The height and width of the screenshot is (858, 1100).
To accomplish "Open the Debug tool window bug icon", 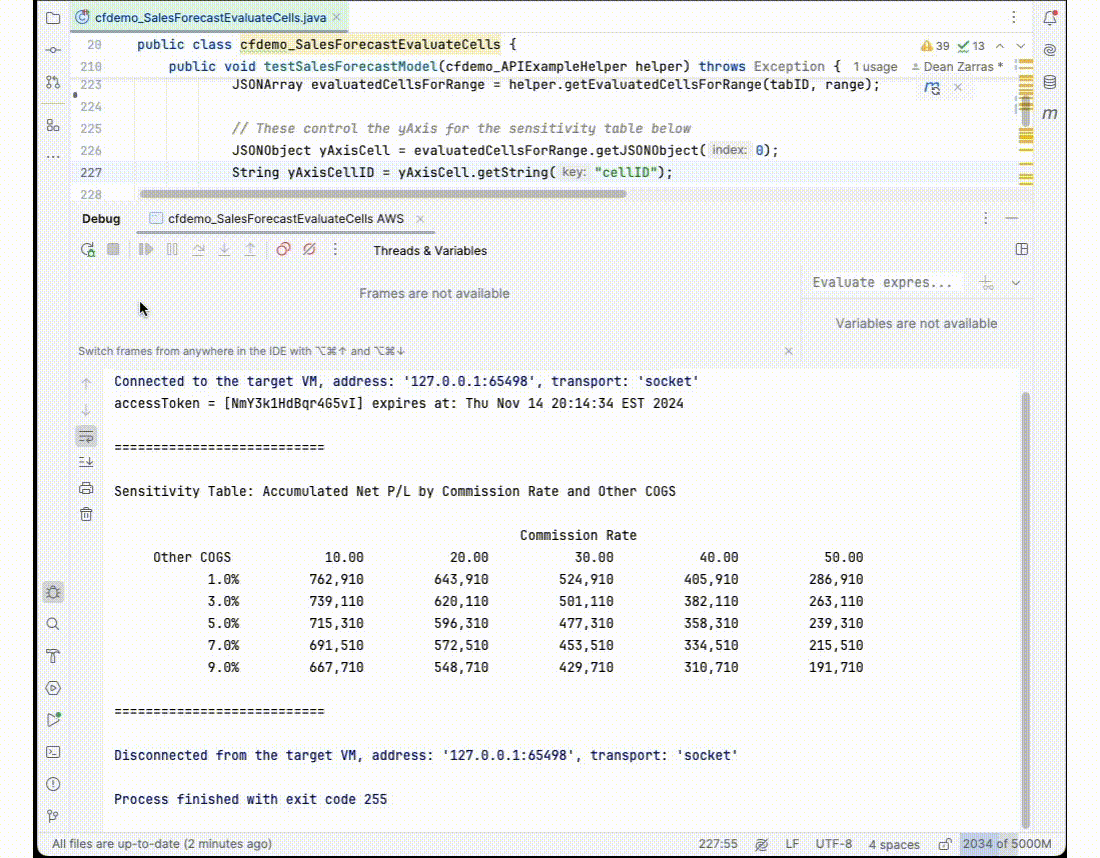I will coord(53,592).
